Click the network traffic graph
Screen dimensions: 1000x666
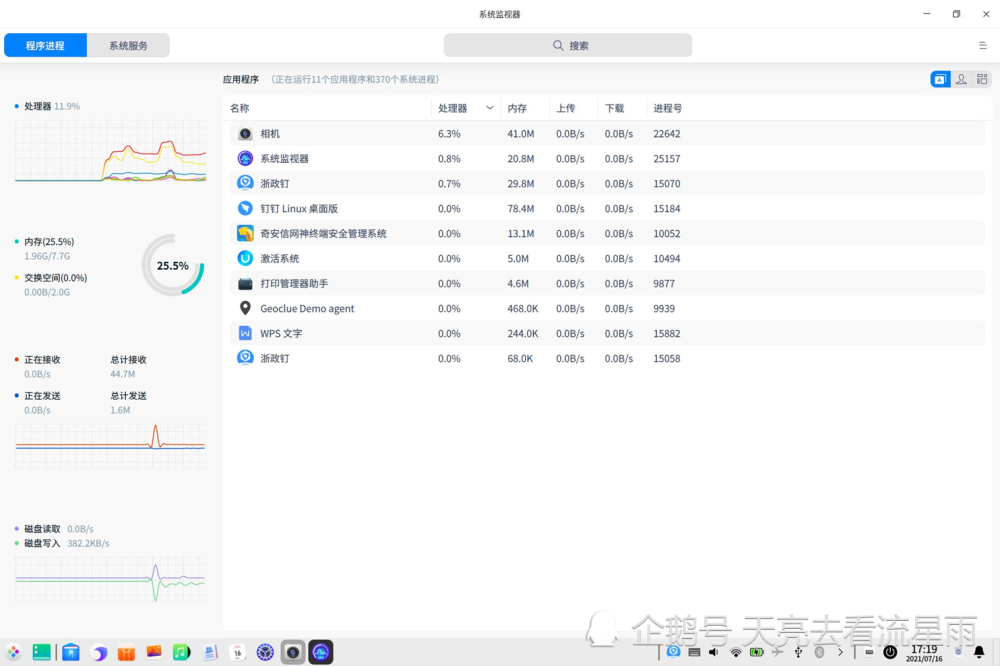click(110, 445)
